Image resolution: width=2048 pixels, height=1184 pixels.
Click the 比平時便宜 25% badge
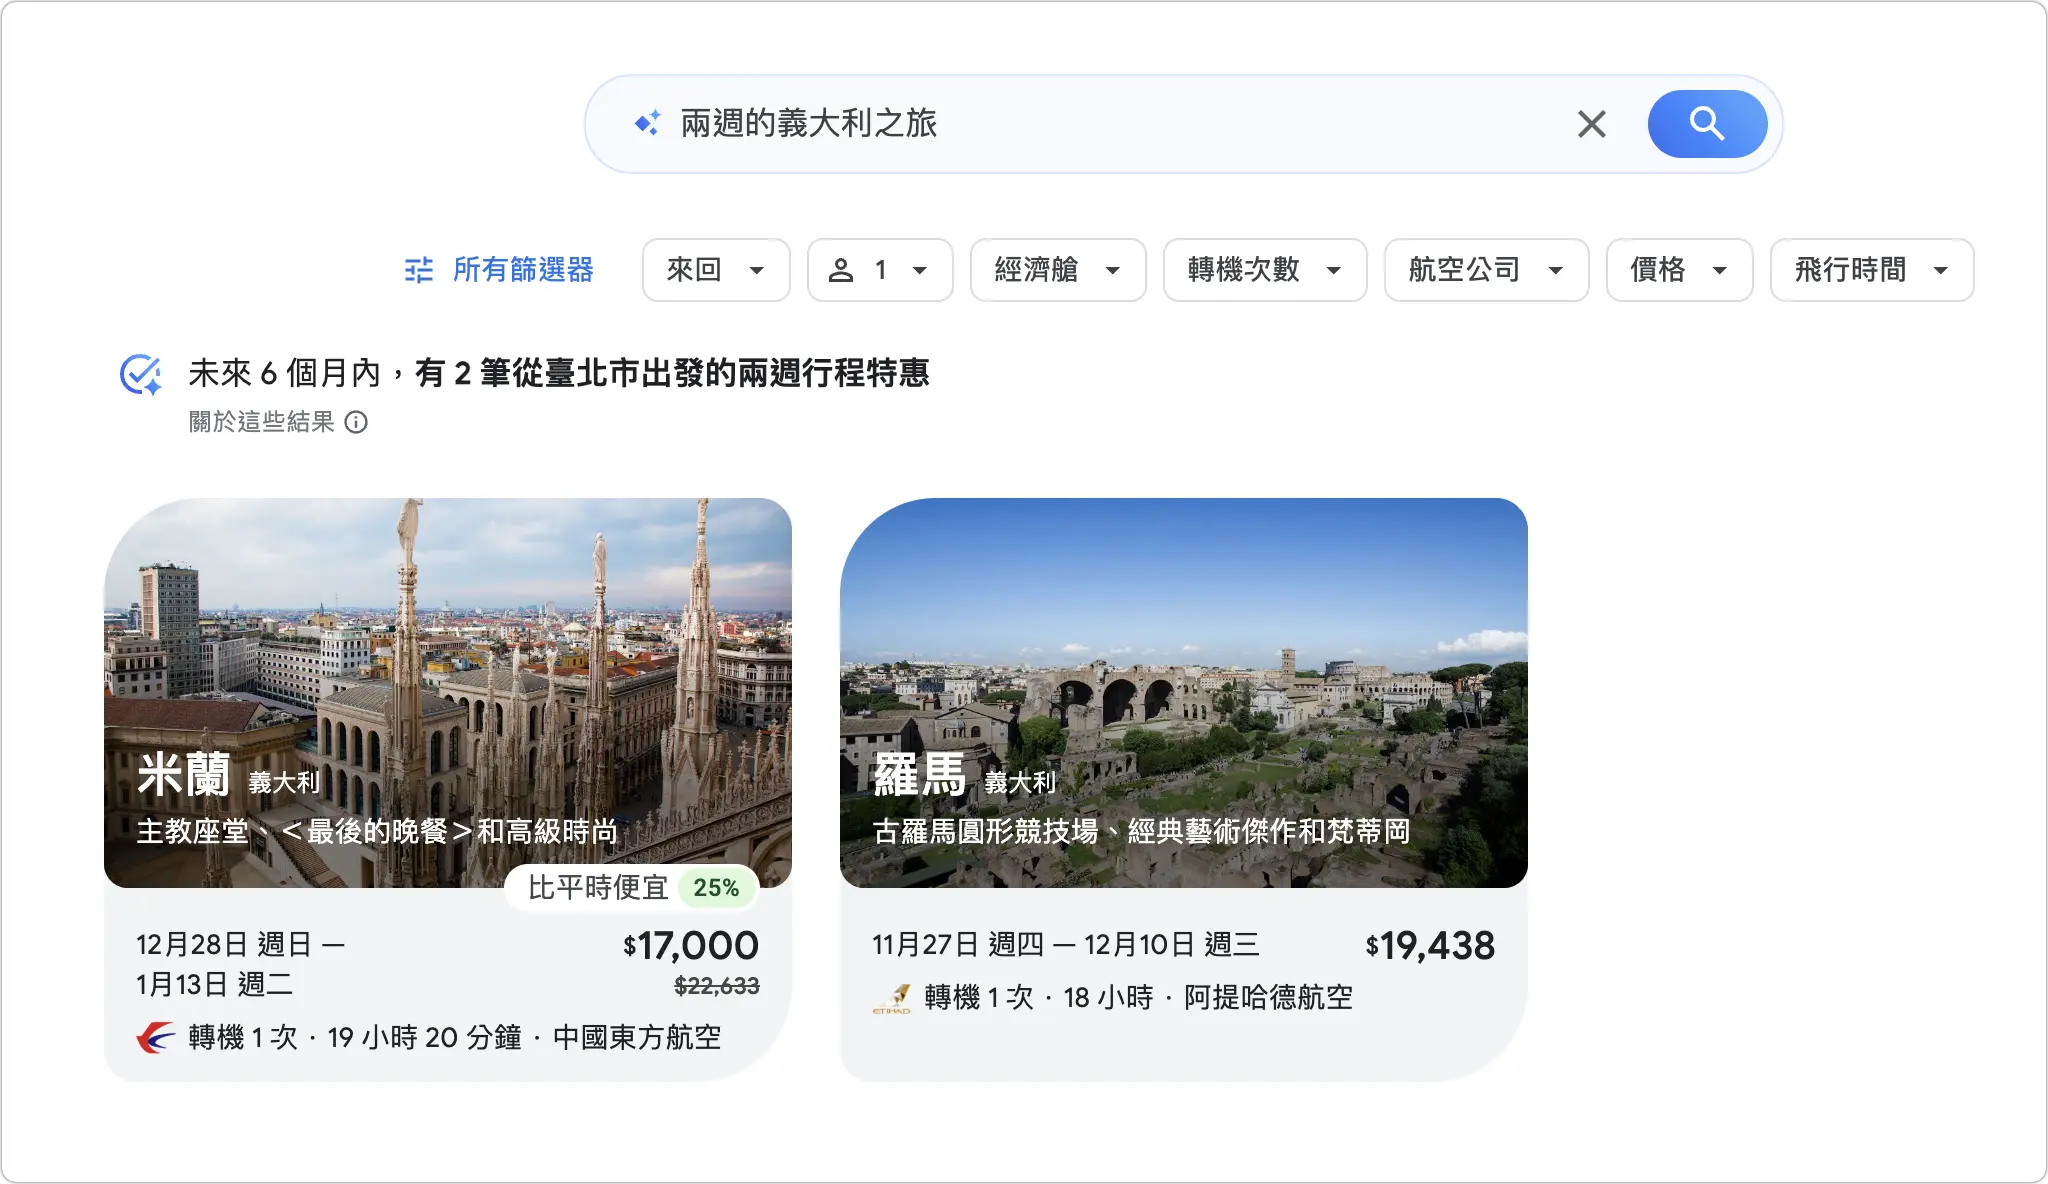(632, 887)
